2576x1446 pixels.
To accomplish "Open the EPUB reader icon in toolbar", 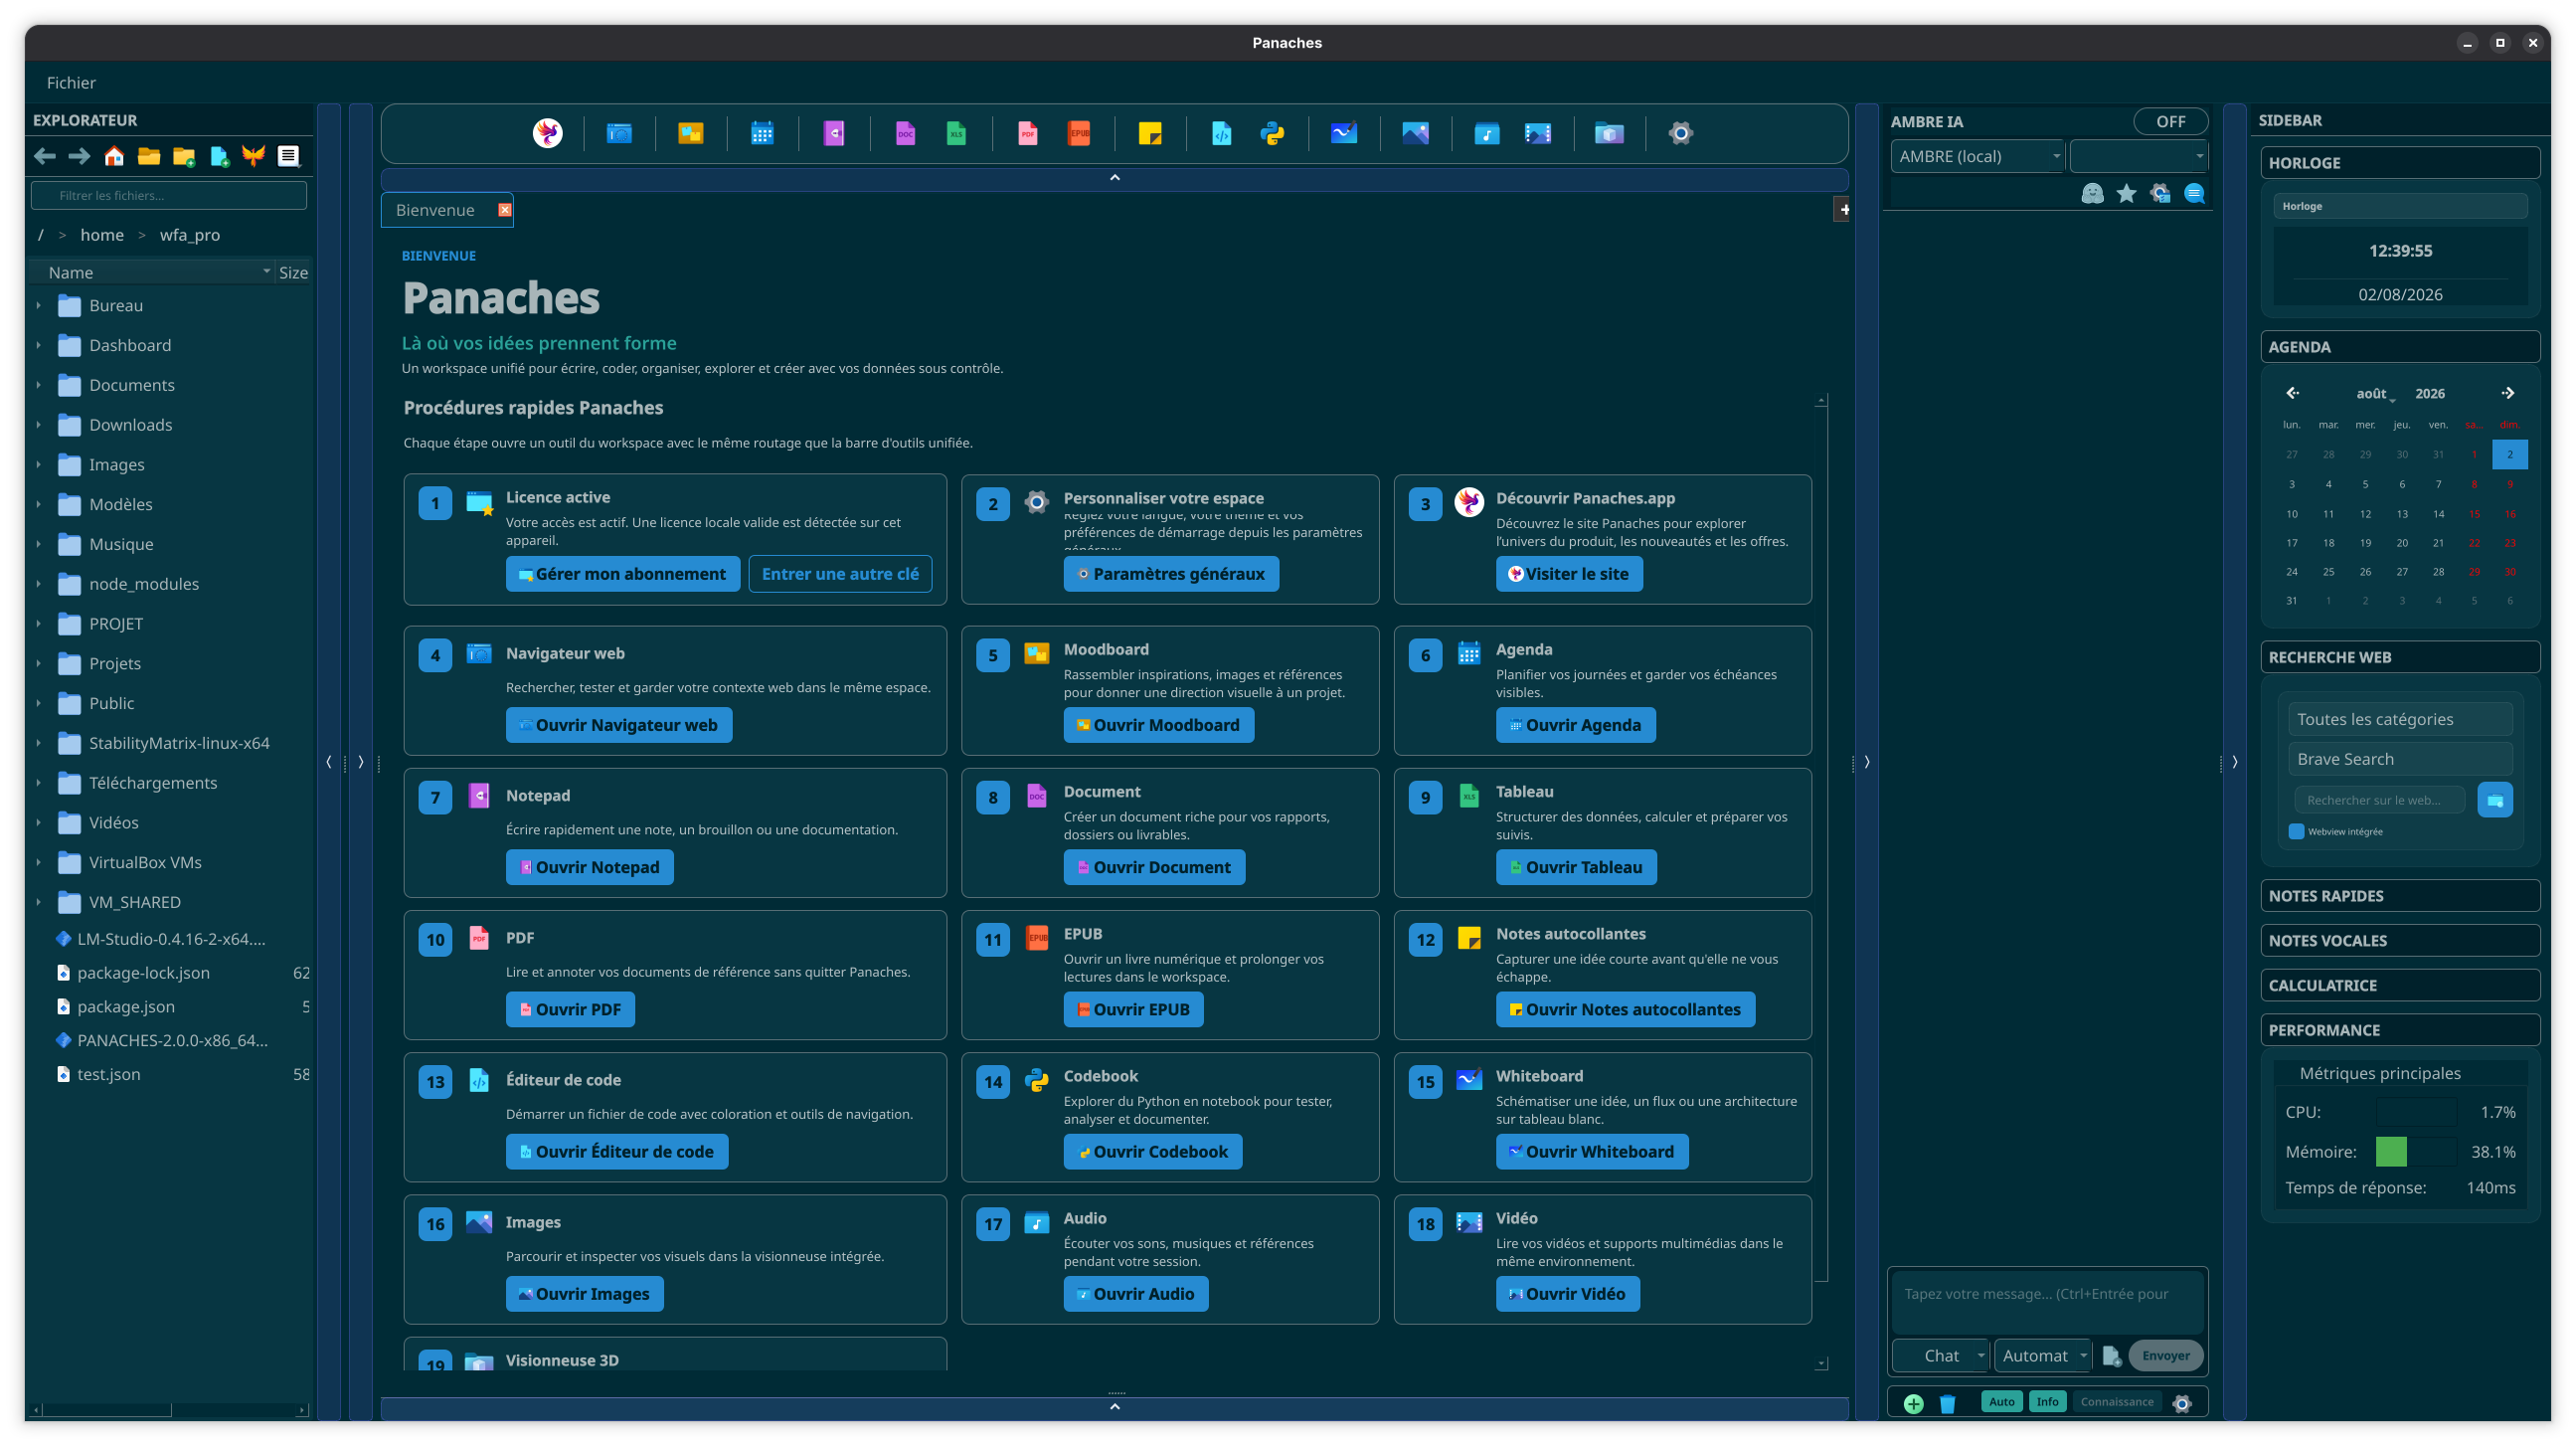I will tap(1079, 133).
